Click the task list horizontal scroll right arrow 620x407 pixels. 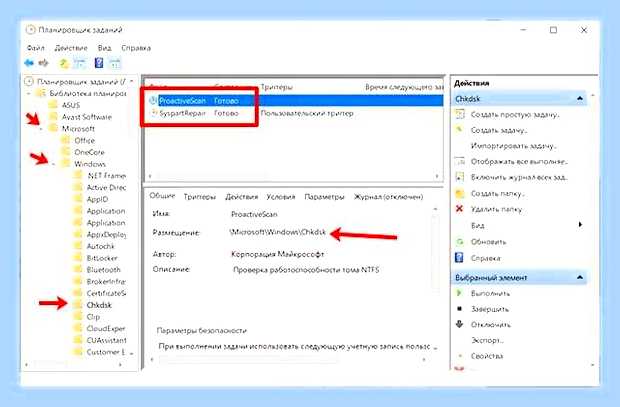pos(437,176)
